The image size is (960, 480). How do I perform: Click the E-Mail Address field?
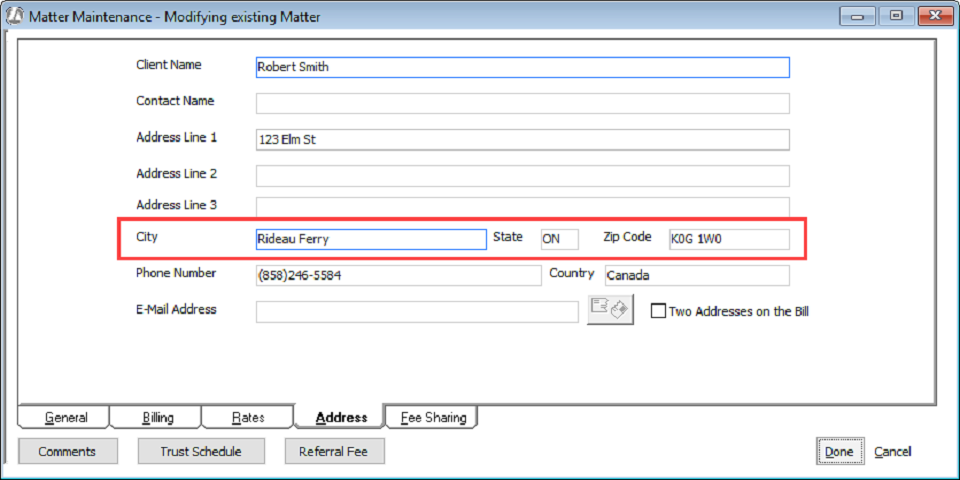(x=417, y=312)
